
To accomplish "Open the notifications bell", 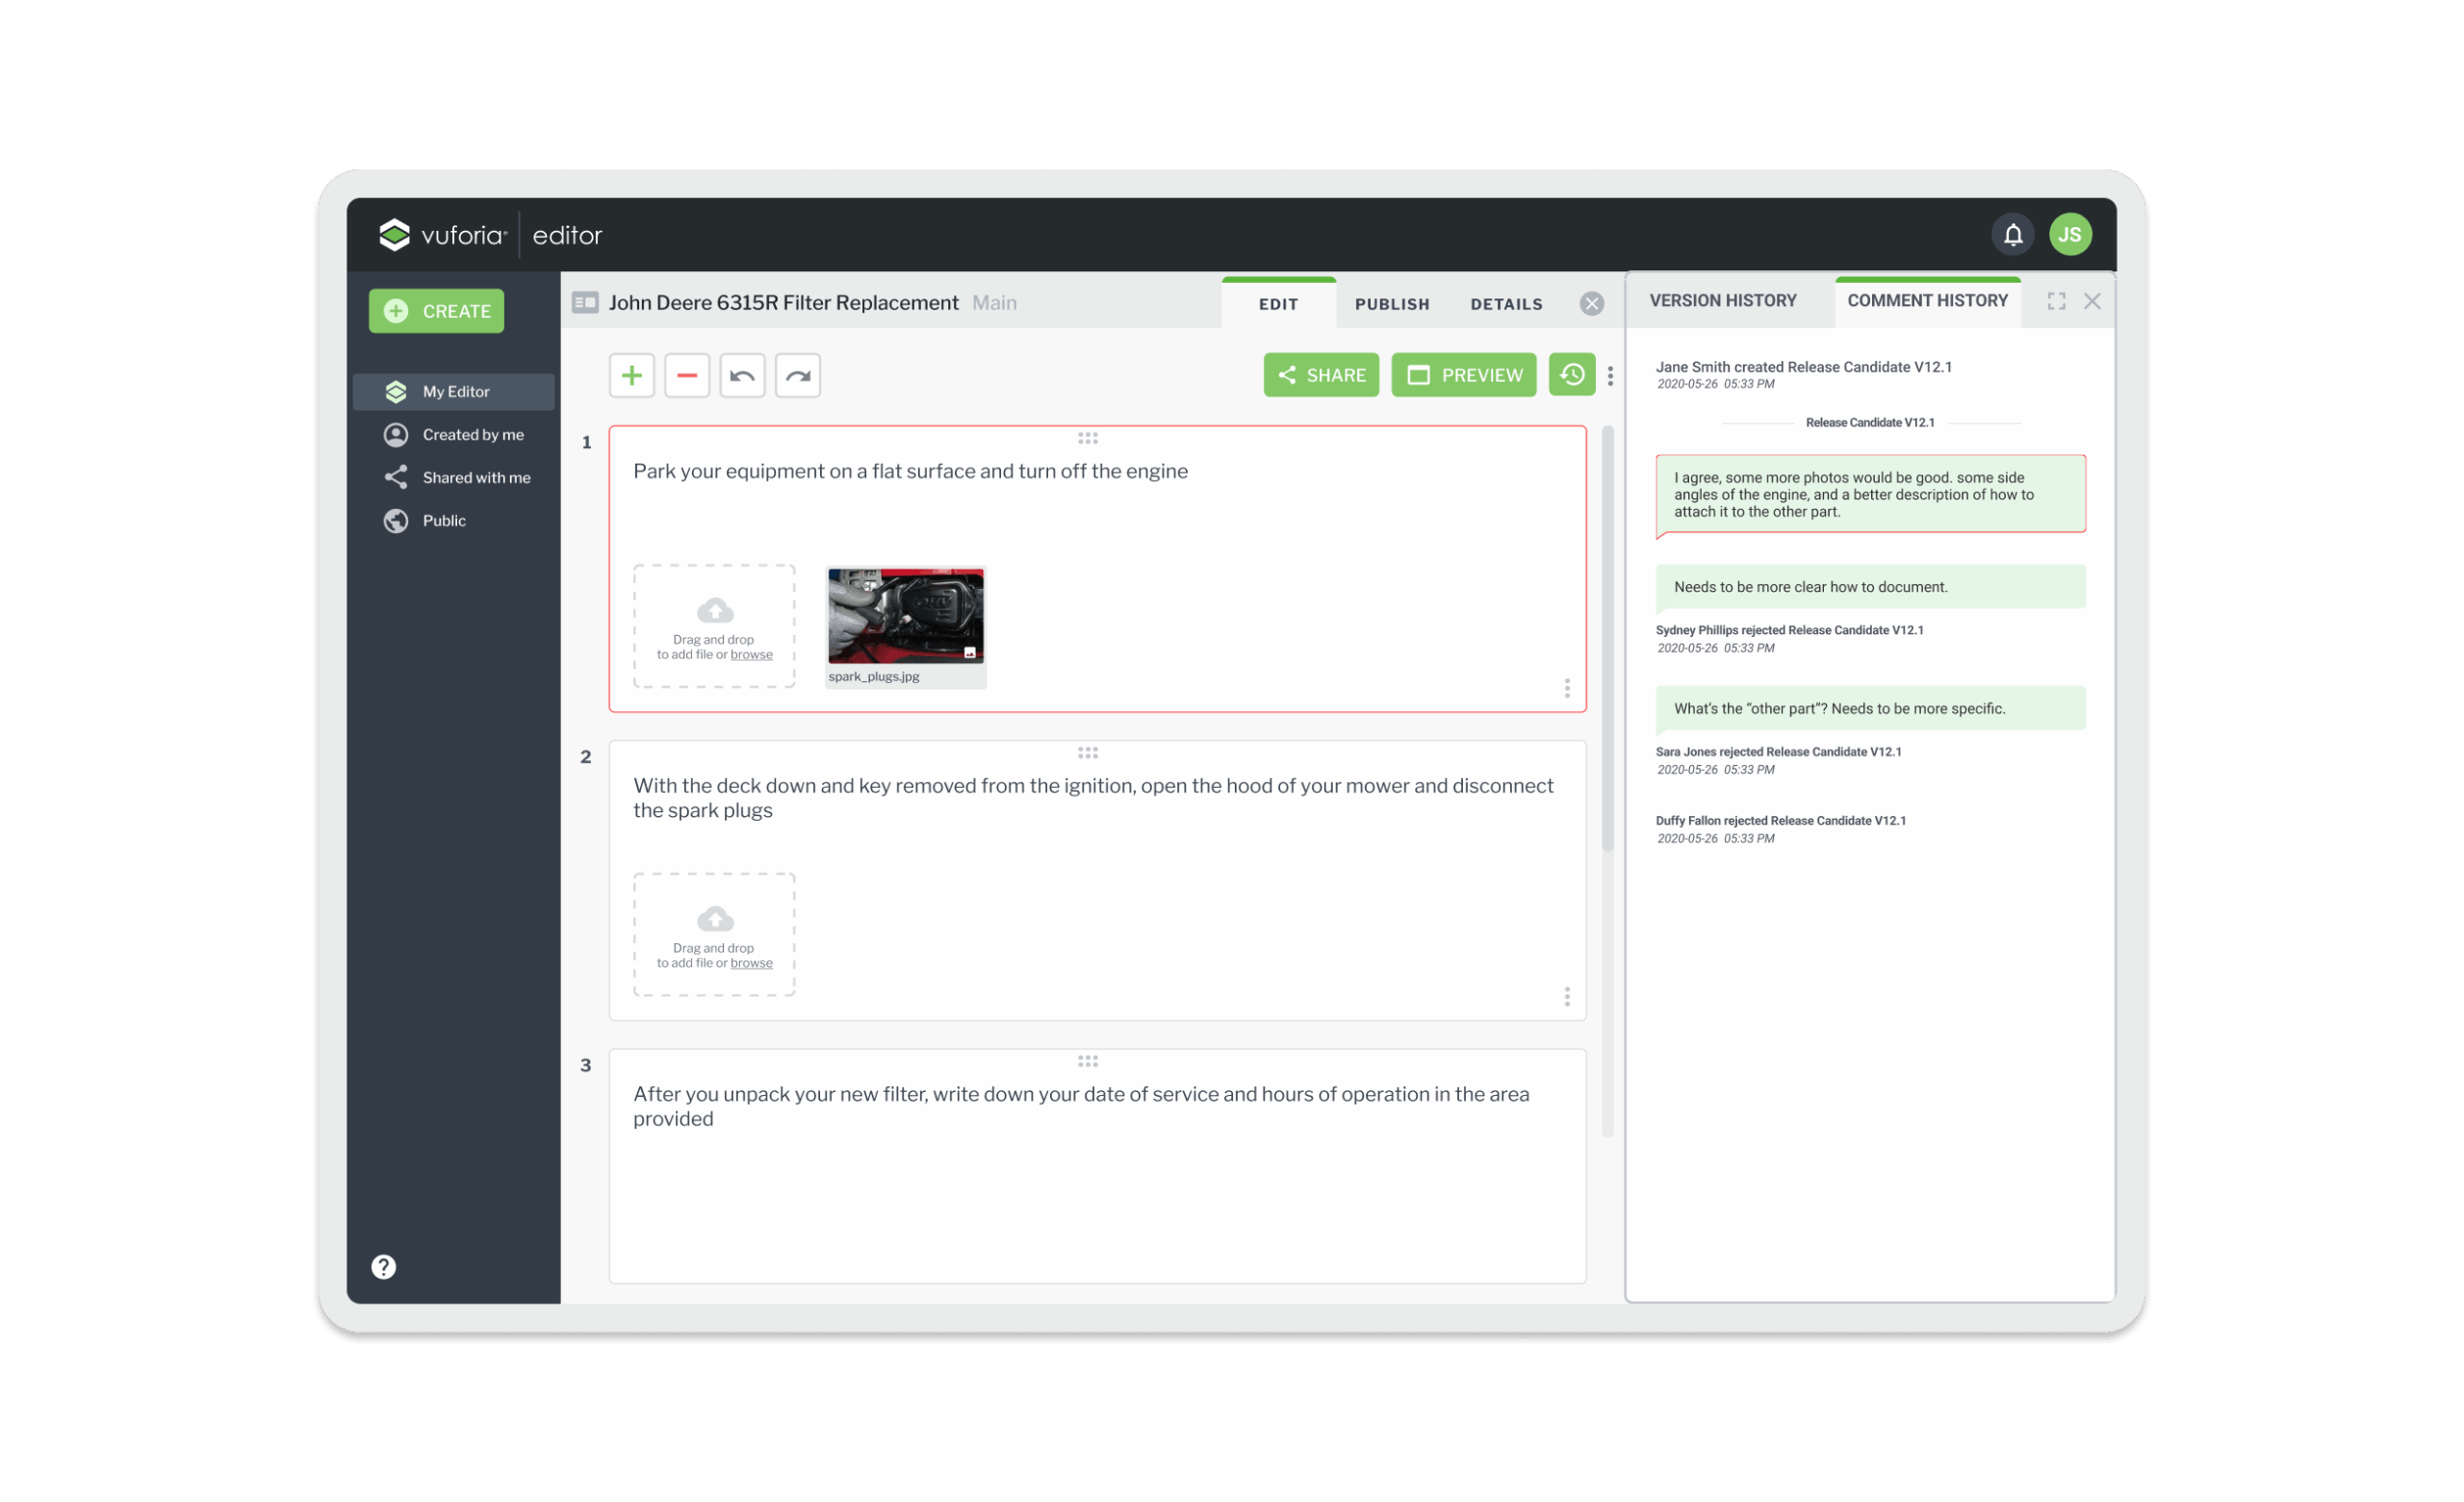I will click(2012, 235).
